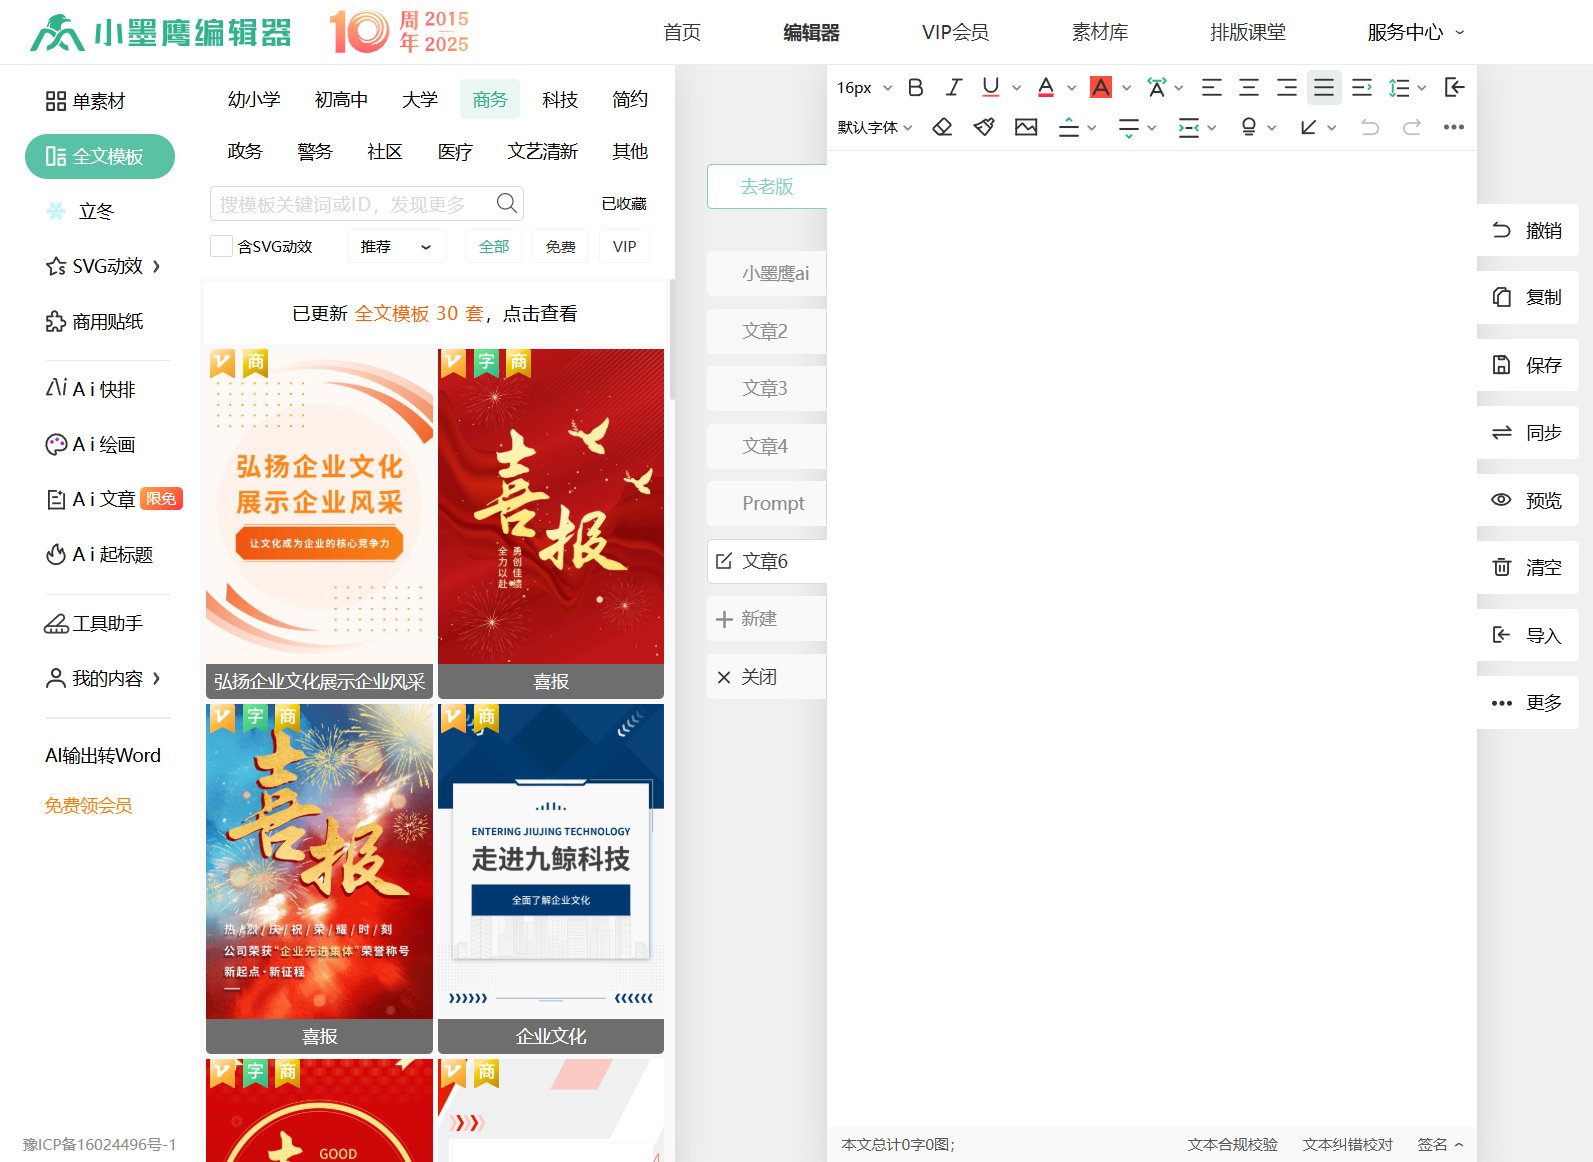The height and width of the screenshot is (1162, 1593).
Task: Open the VIP会员 page
Action: click(x=956, y=32)
